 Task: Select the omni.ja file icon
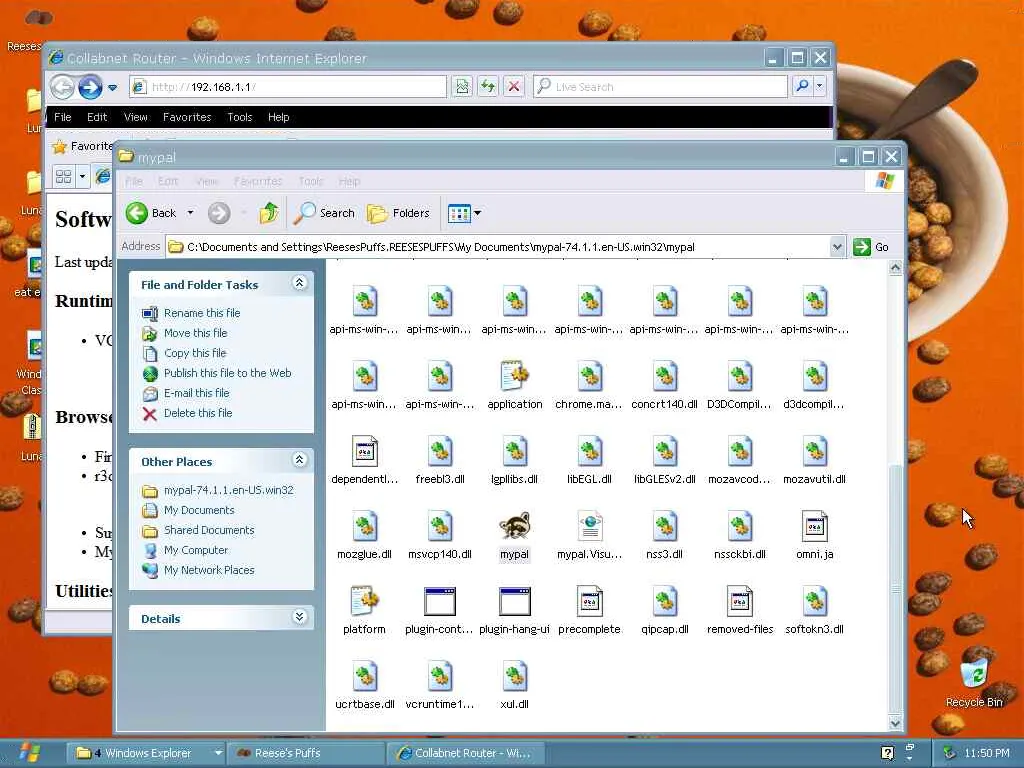point(814,527)
